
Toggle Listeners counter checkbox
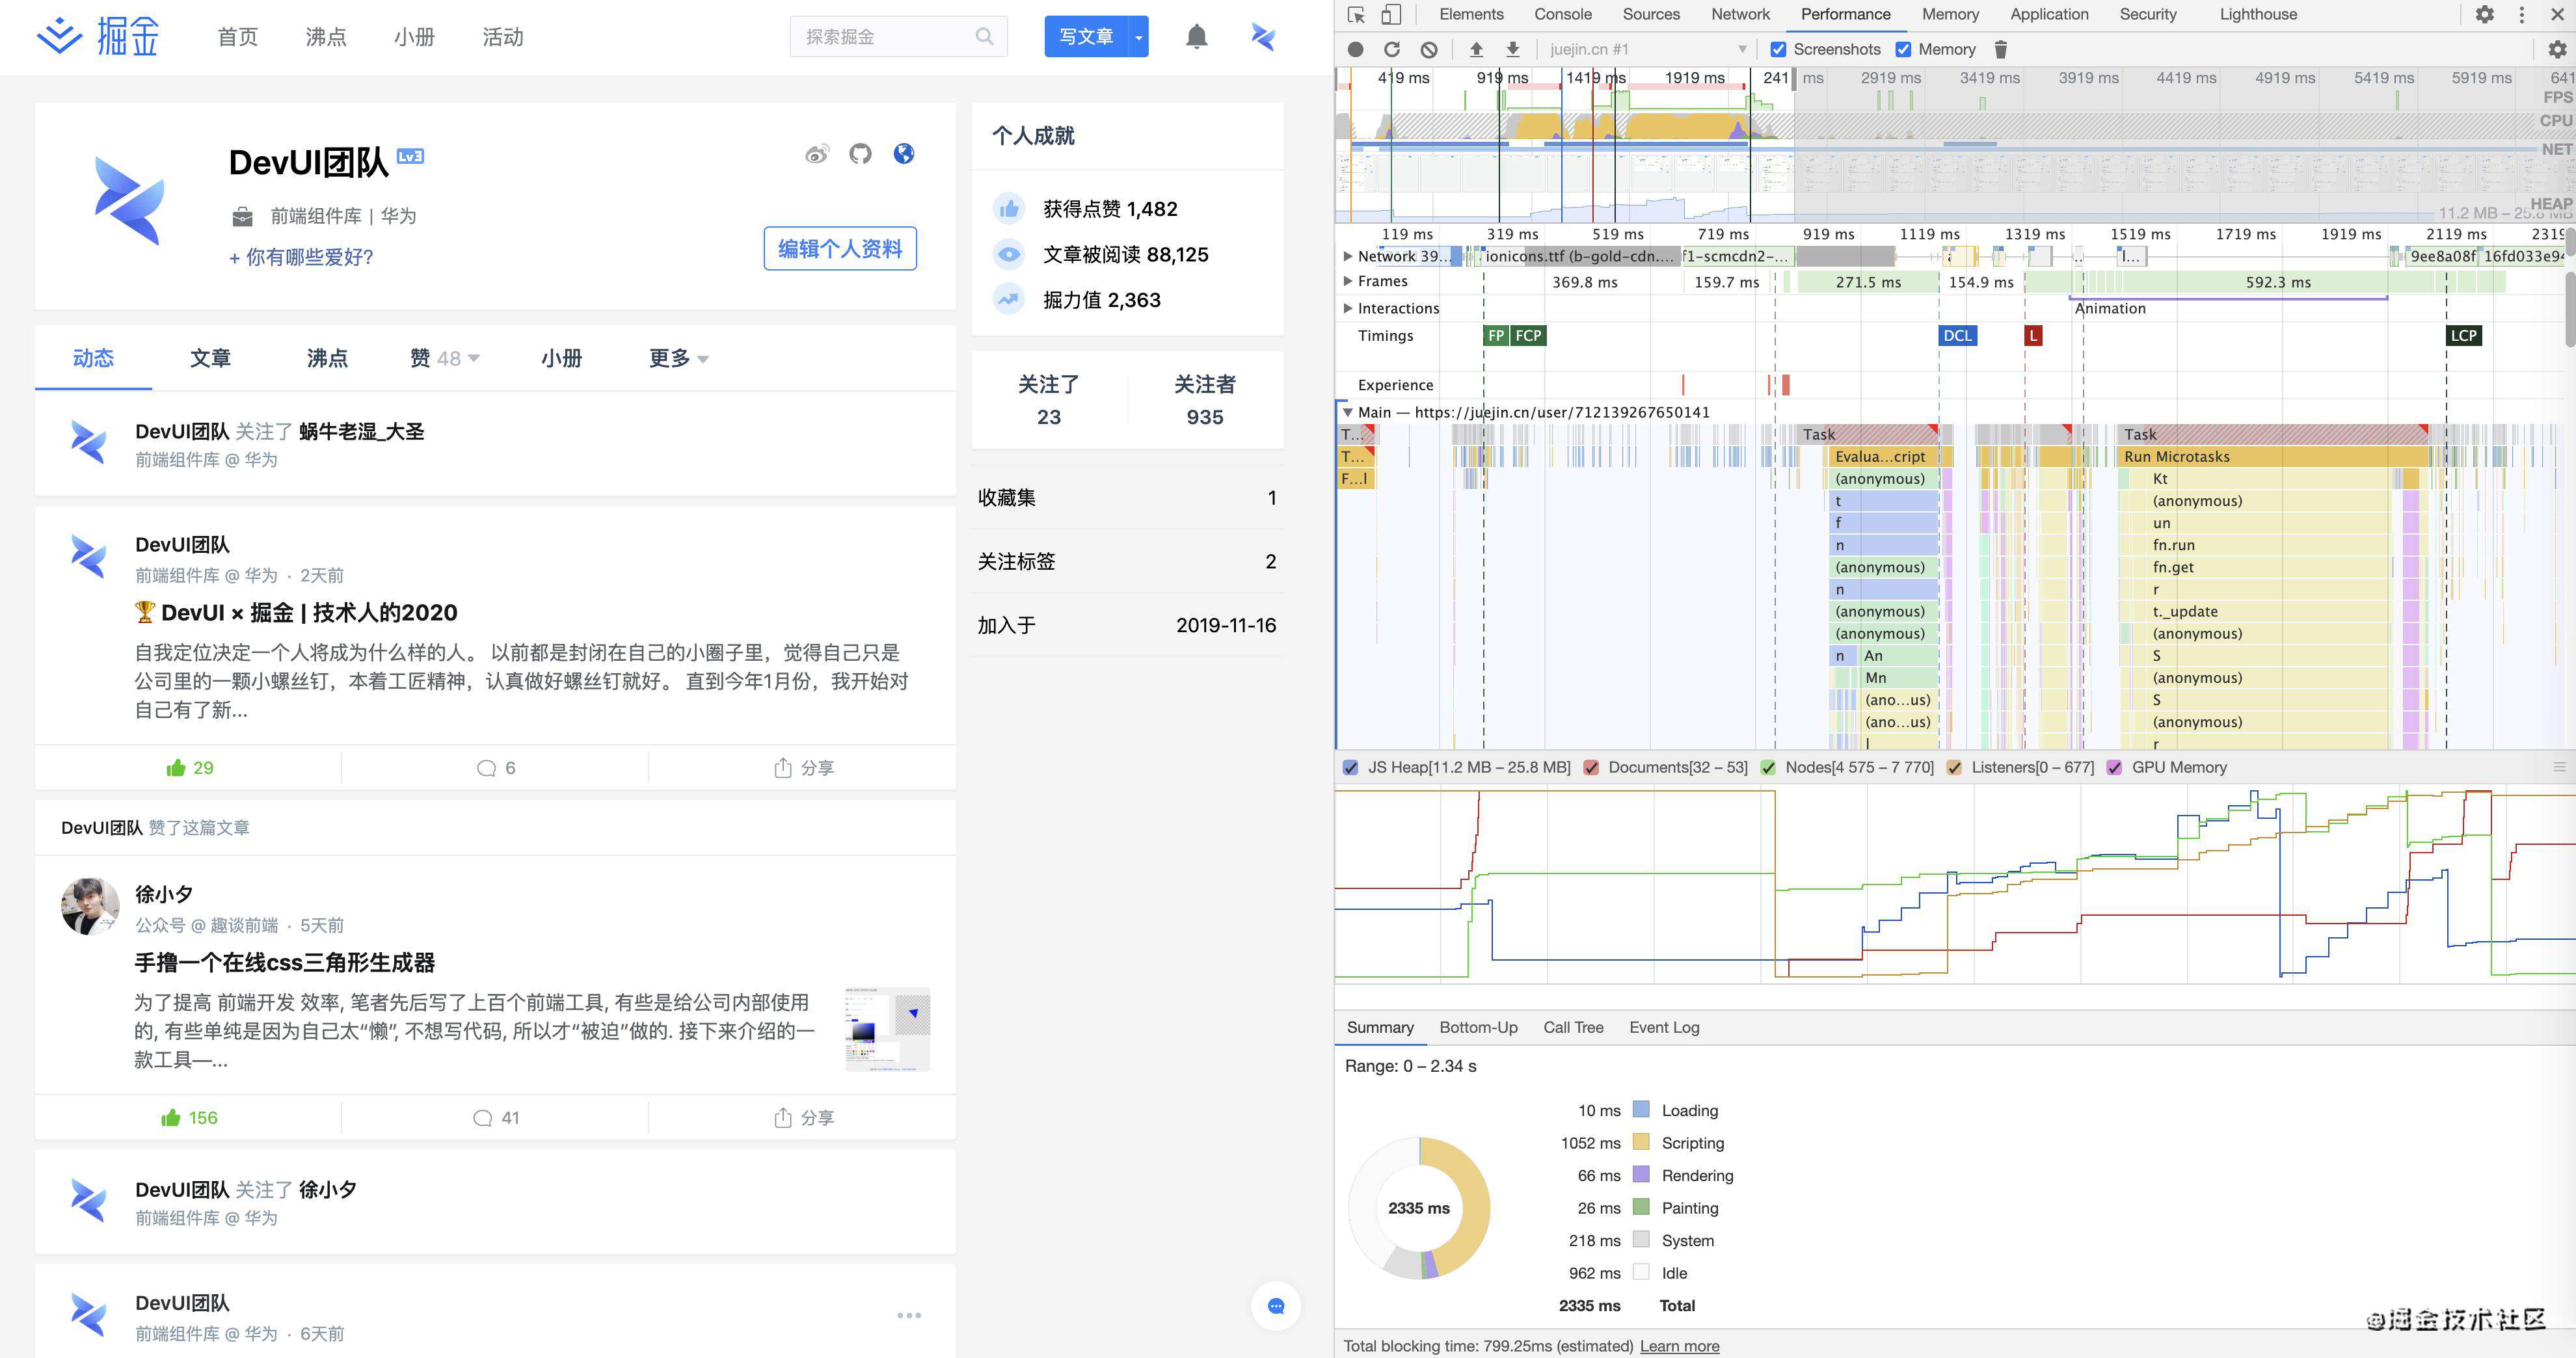pyautogui.click(x=1954, y=767)
